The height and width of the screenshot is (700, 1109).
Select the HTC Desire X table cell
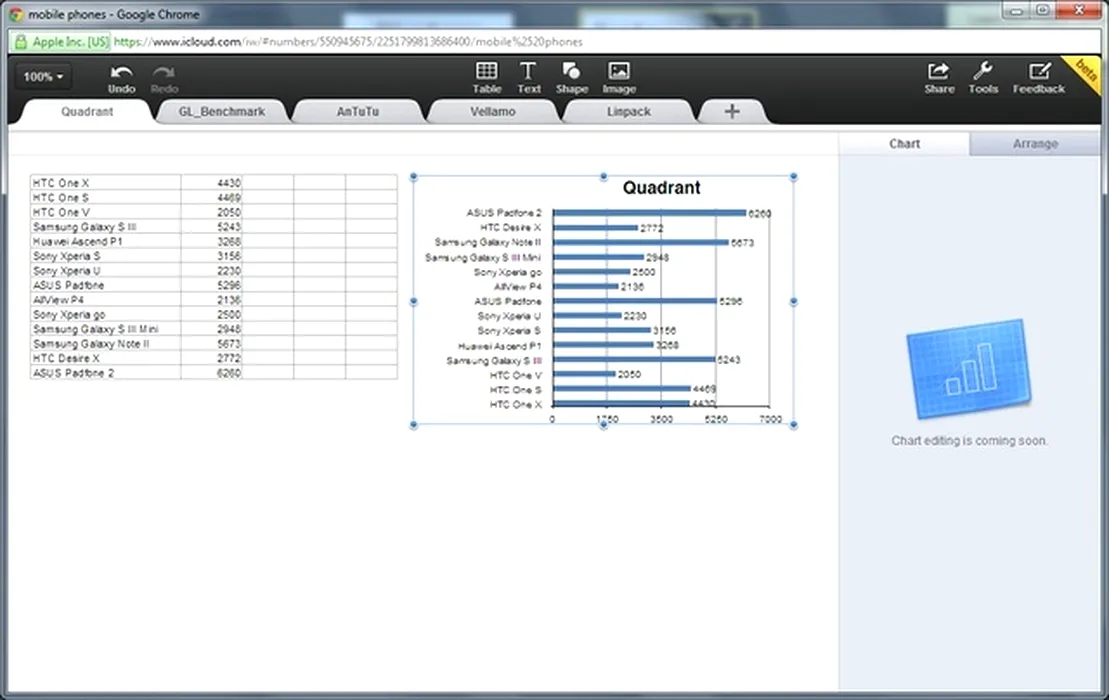105,358
